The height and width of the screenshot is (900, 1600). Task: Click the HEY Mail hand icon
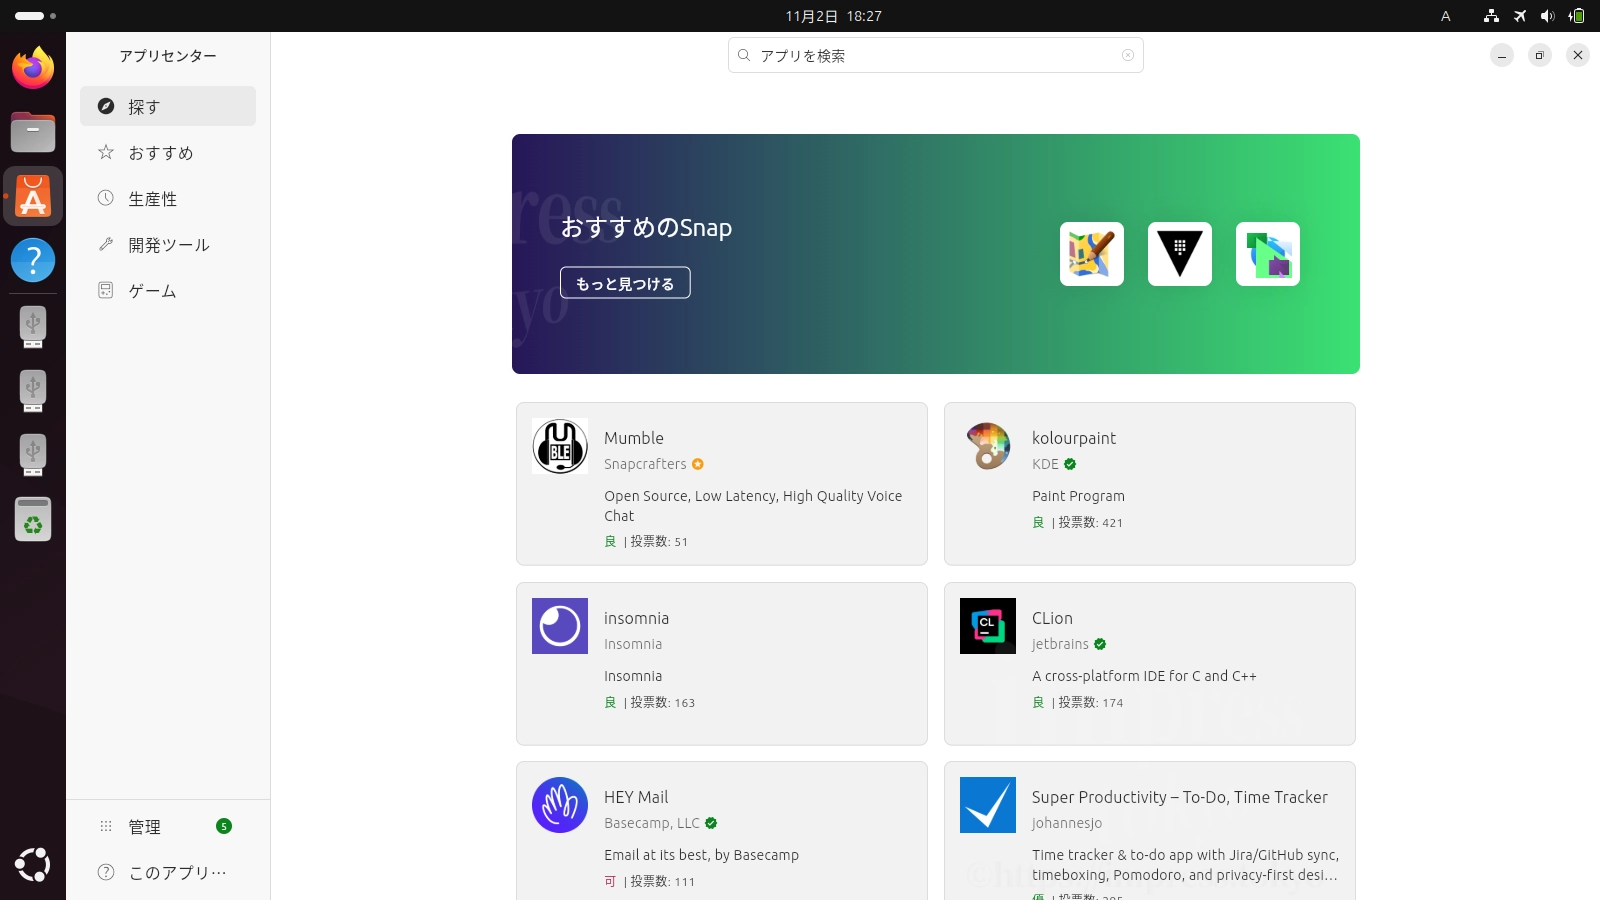coord(560,805)
